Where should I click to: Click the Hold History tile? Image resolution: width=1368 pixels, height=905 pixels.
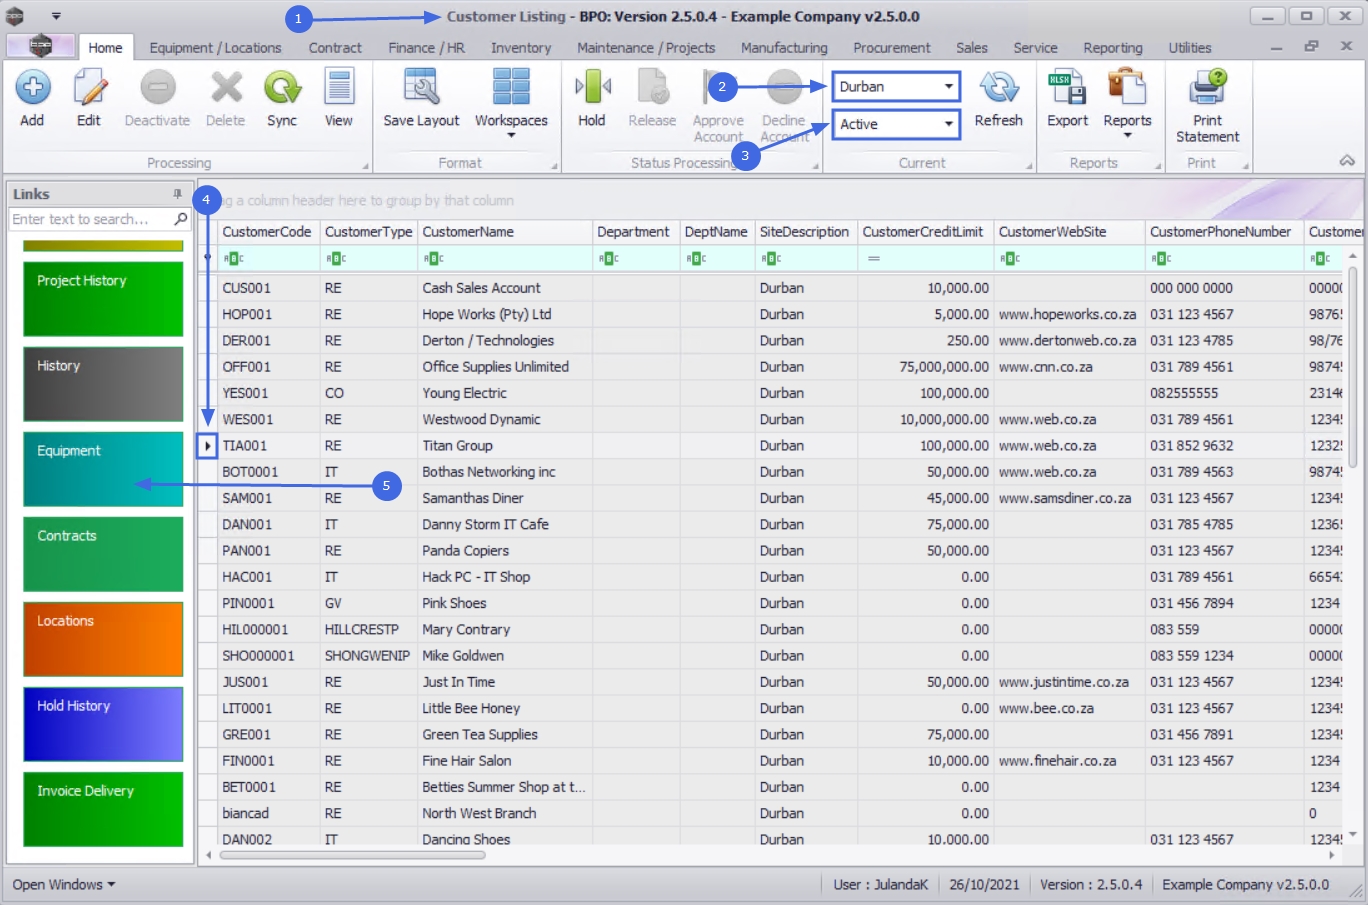click(103, 724)
